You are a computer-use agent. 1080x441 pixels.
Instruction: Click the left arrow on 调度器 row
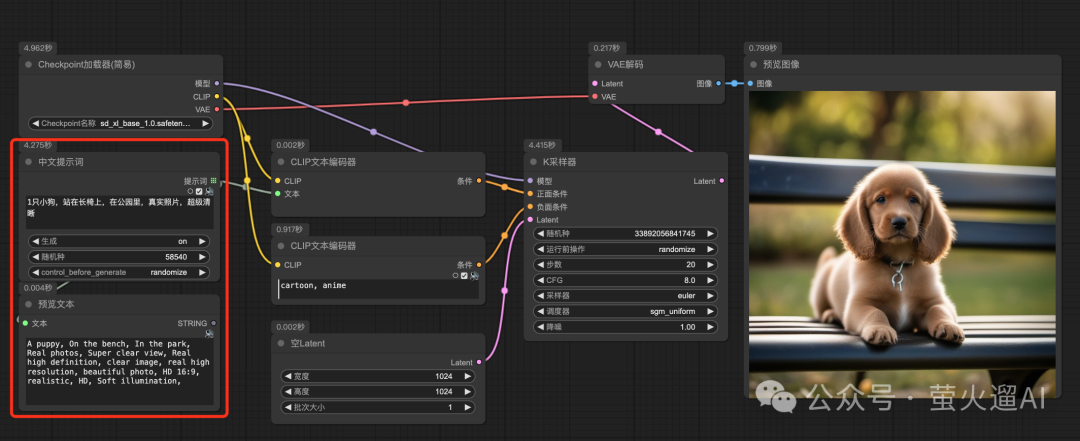pyautogui.click(x=541, y=311)
